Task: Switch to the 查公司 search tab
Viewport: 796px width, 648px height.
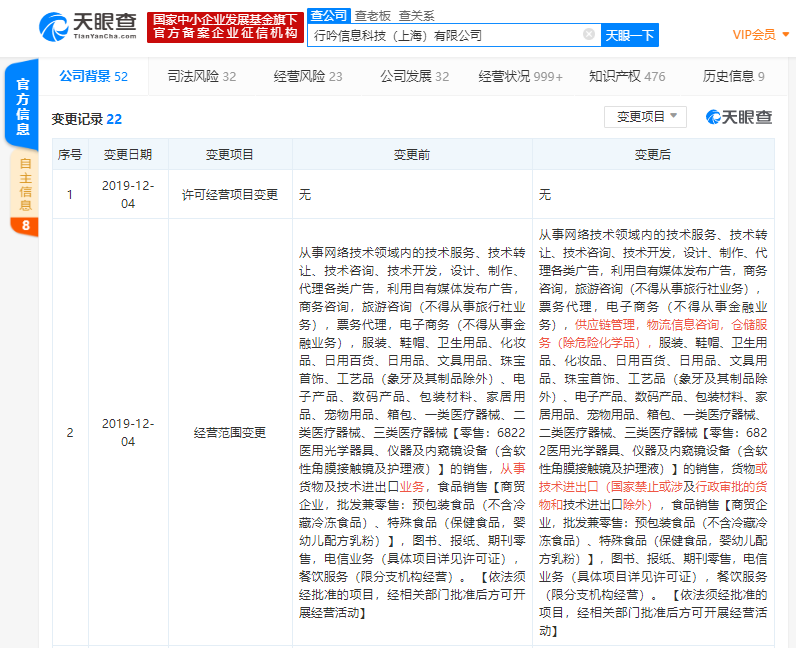Action: click(x=328, y=15)
